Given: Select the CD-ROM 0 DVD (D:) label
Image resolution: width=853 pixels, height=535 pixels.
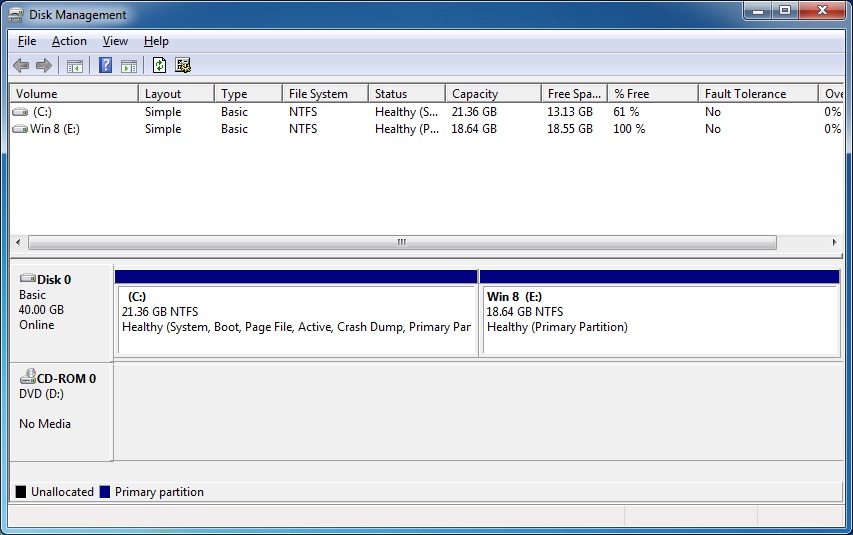Looking at the screenshot, I should [61, 411].
